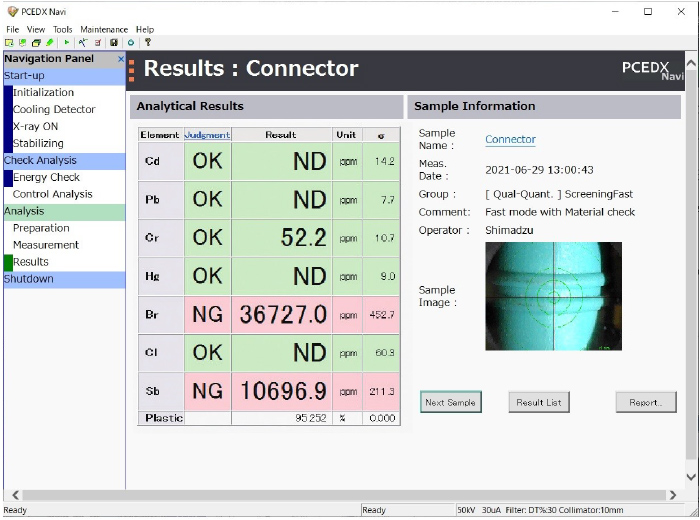
Task: Click the Hg element cell
Action: 161,276
